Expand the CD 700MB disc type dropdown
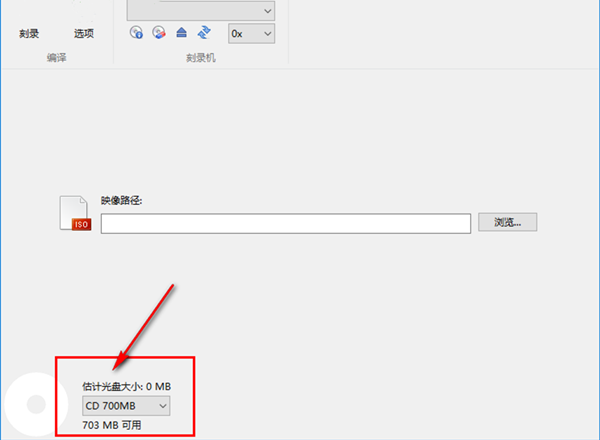 pos(126,405)
